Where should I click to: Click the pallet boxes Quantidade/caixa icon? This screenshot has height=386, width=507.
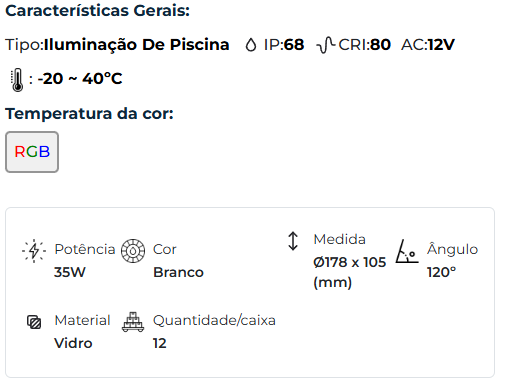[x=133, y=322]
